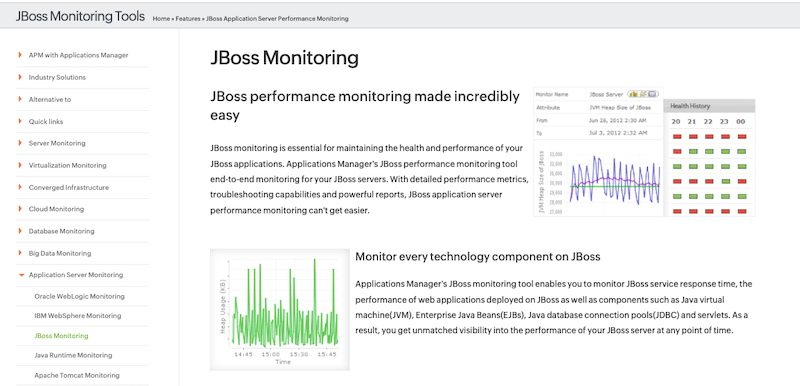Open Converged Infrastructure sidebar item
The height and width of the screenshot is (386, 800).
pos(69,187)
